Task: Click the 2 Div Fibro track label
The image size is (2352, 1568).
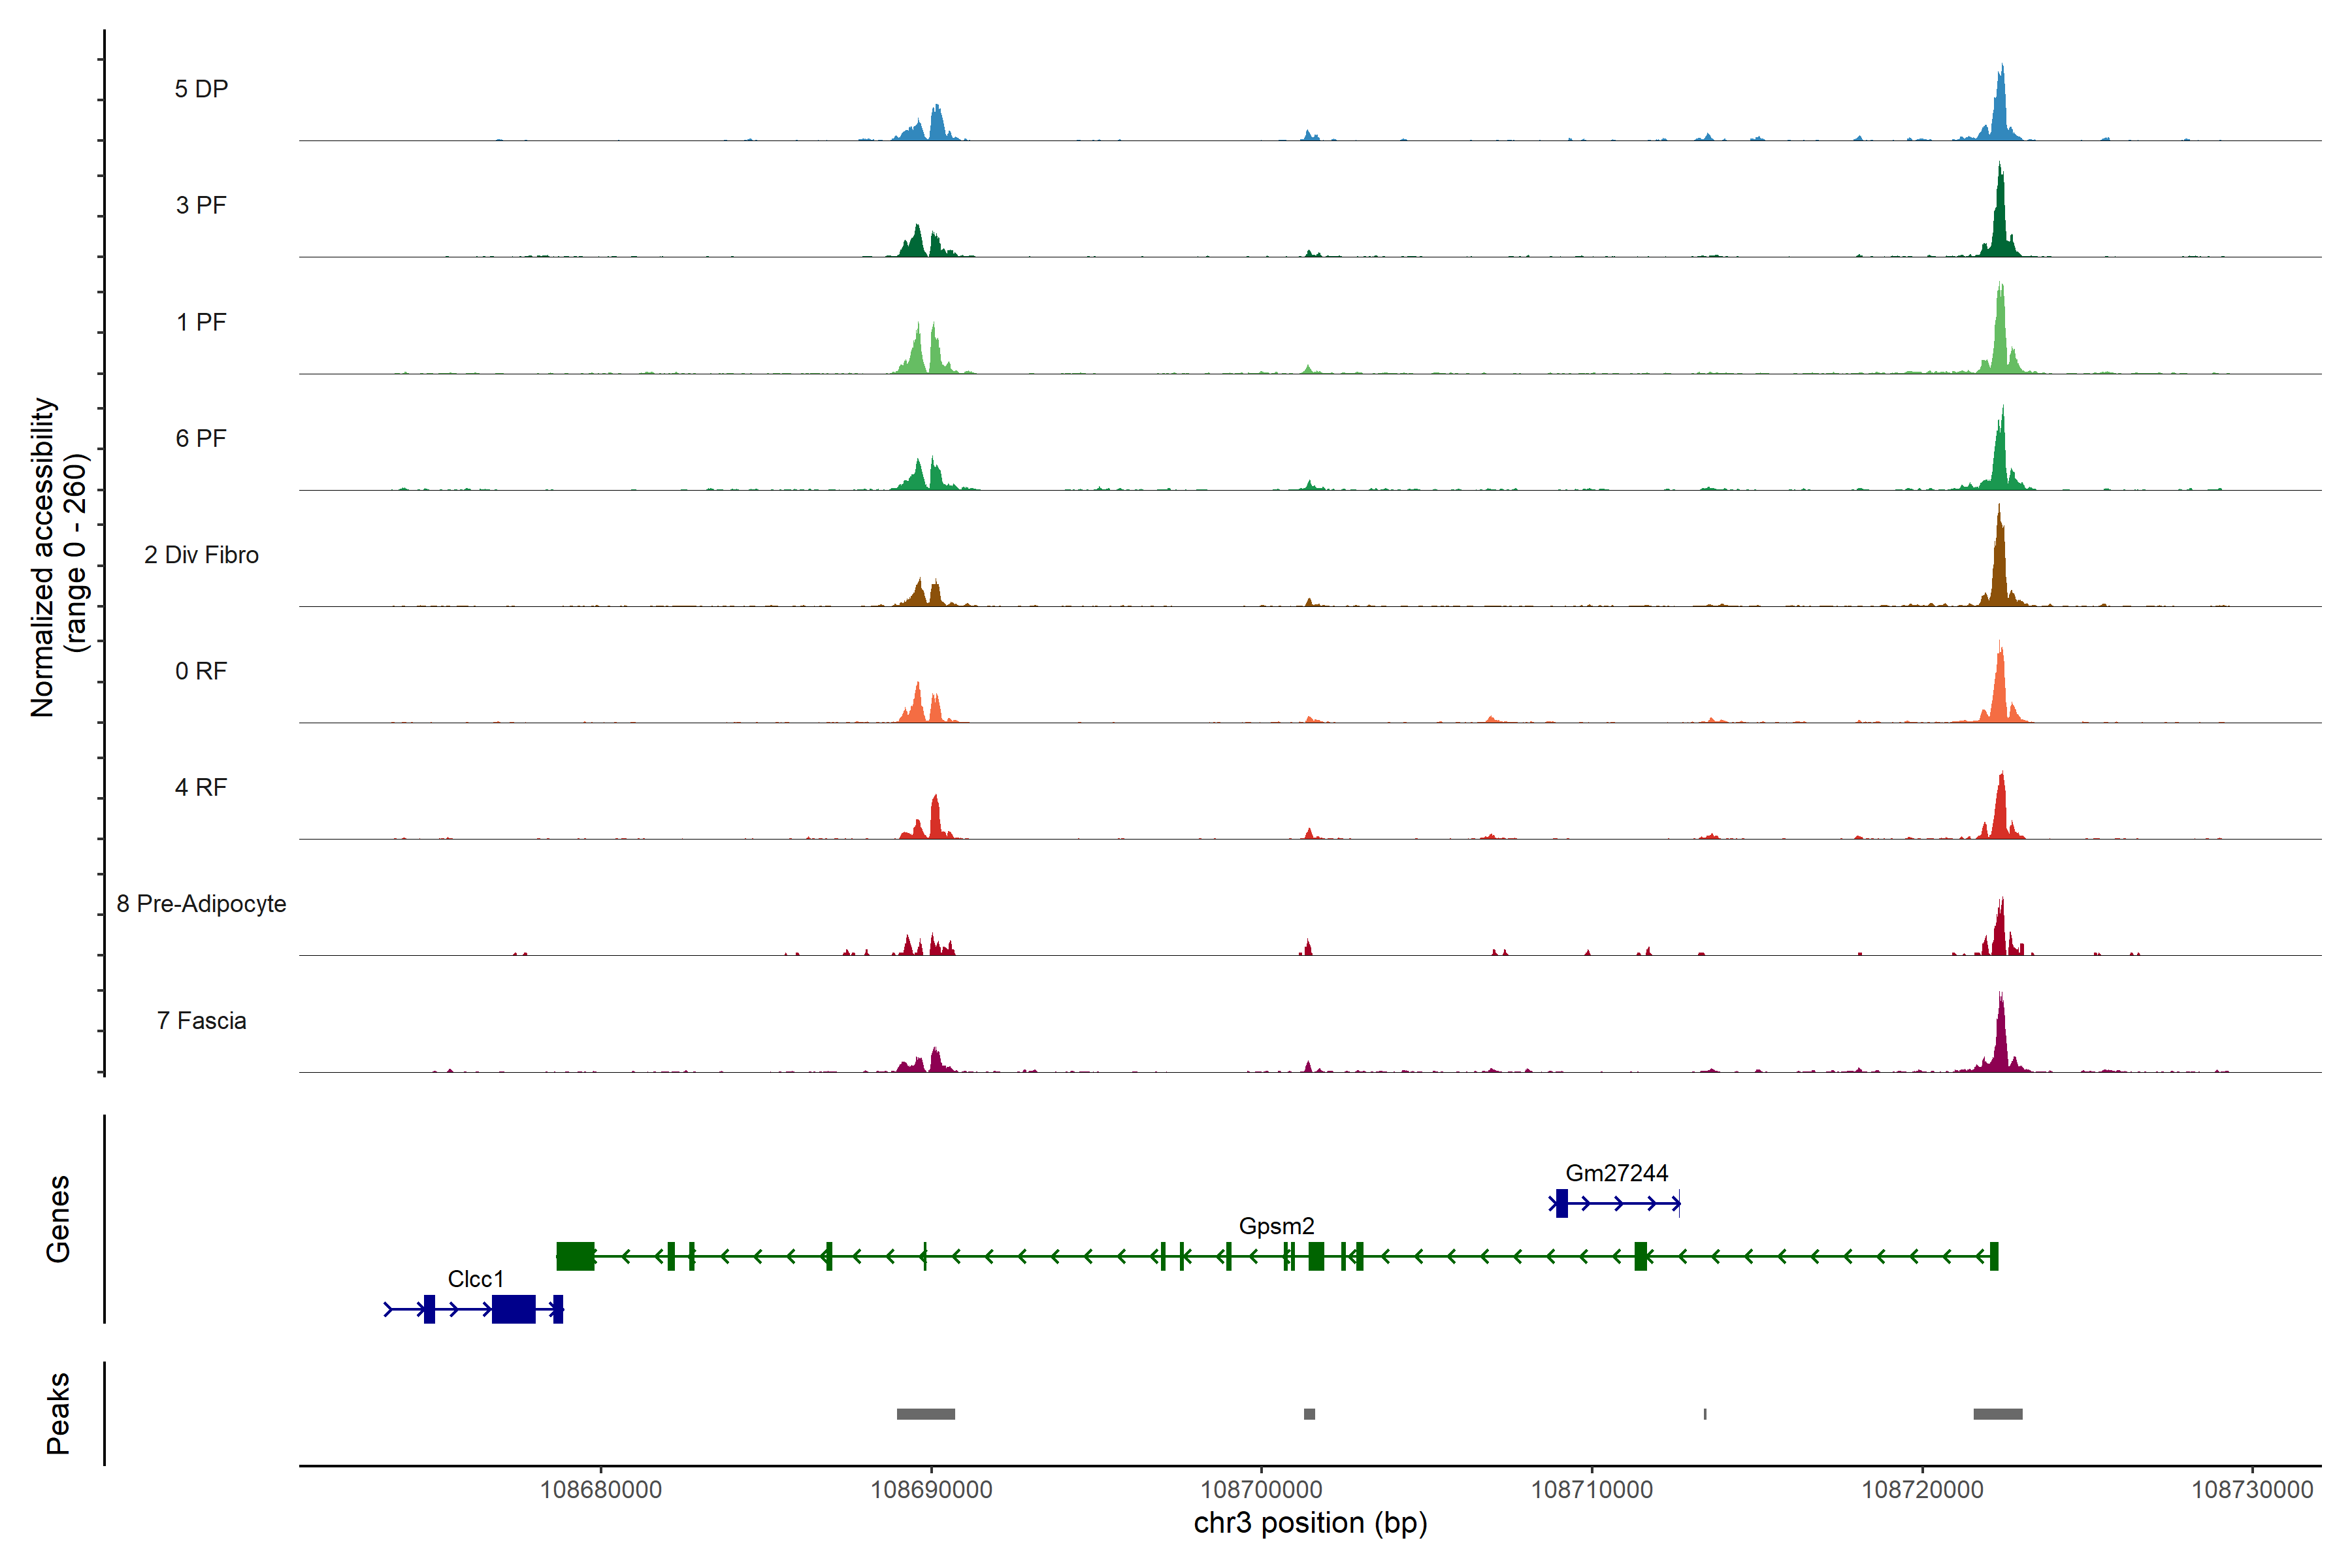Action: click(x=201, y=555)
